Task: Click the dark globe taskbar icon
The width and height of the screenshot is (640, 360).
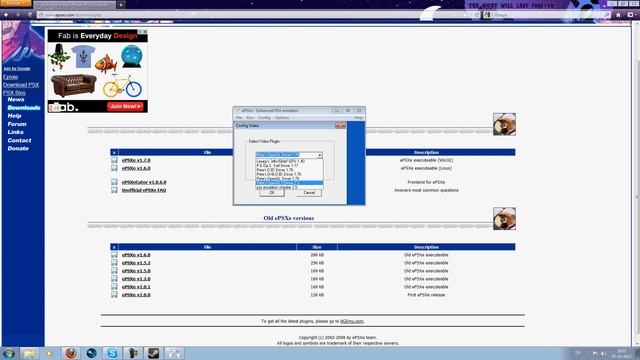Action: pyautogui.click(x=91, y=353)
